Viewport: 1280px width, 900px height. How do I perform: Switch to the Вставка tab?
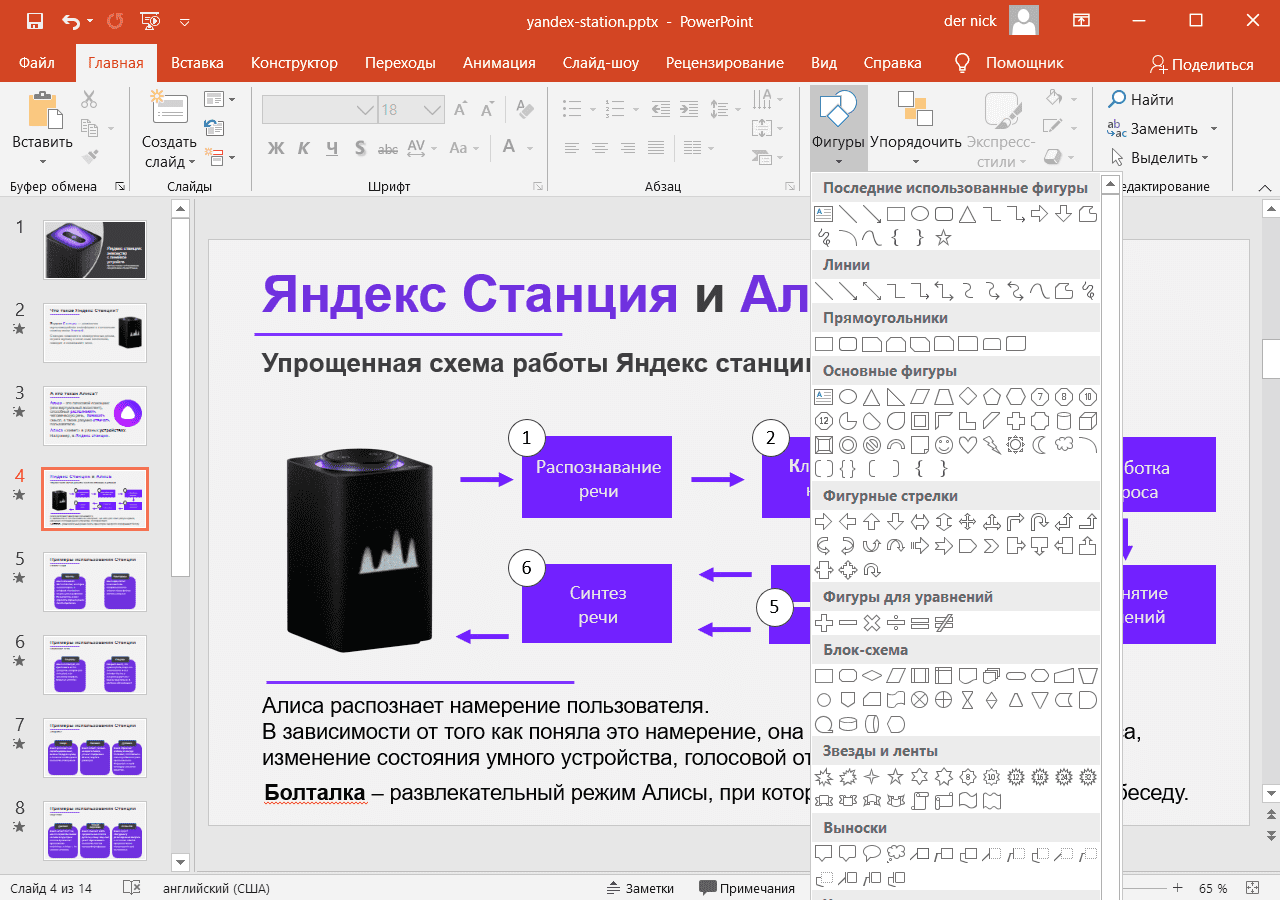pos(197,63)
